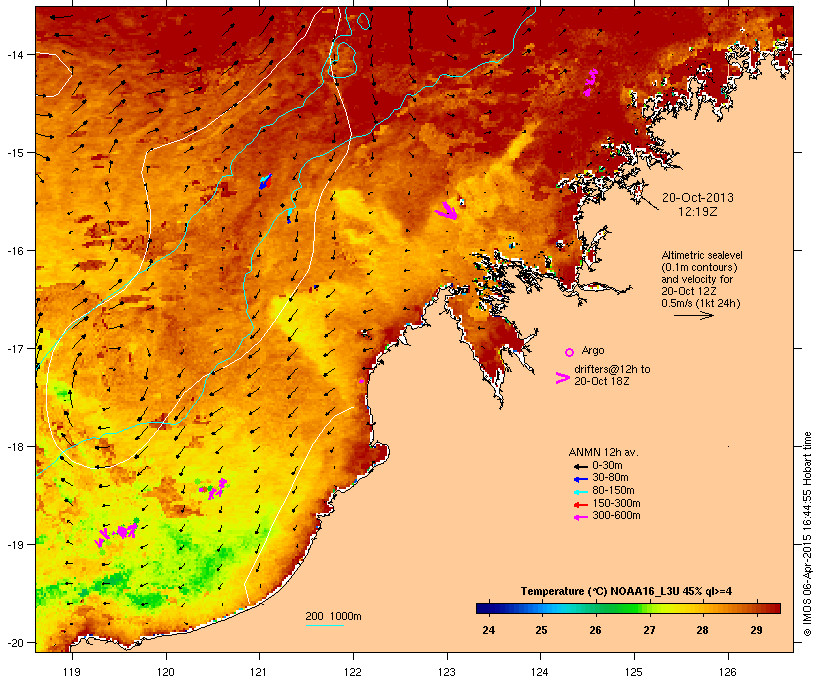Click the temperature color bar
The image size is (820, 680).
point(628,608)
